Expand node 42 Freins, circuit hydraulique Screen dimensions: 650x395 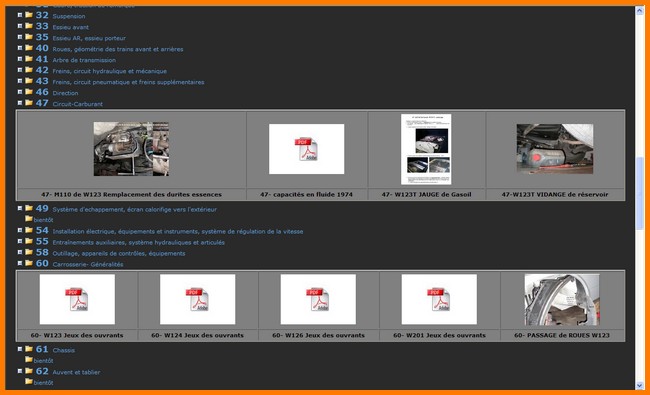[19, 70]
